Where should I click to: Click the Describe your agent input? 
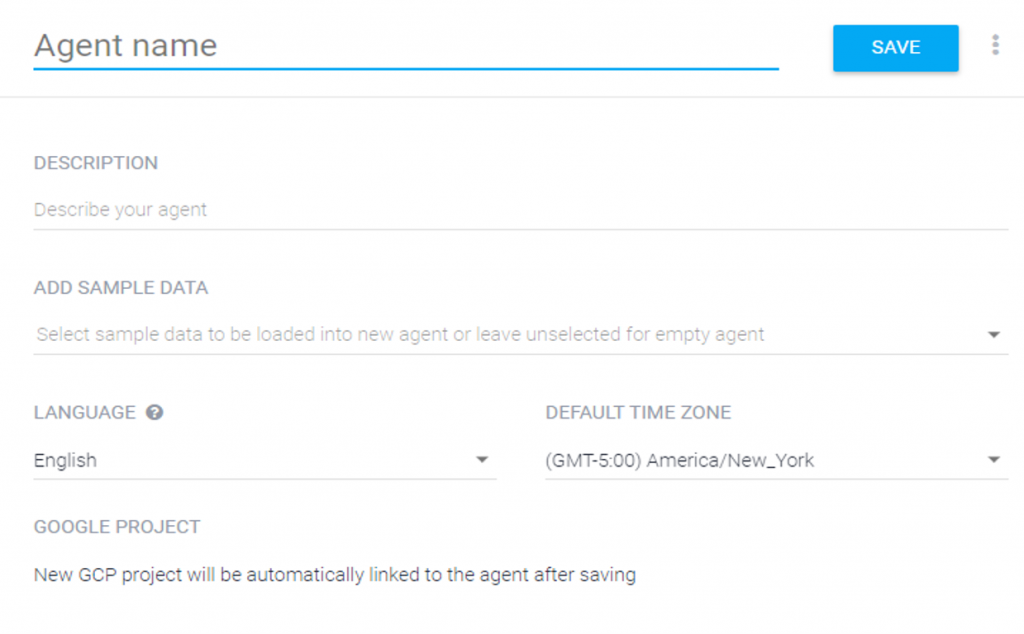[520, 210]
